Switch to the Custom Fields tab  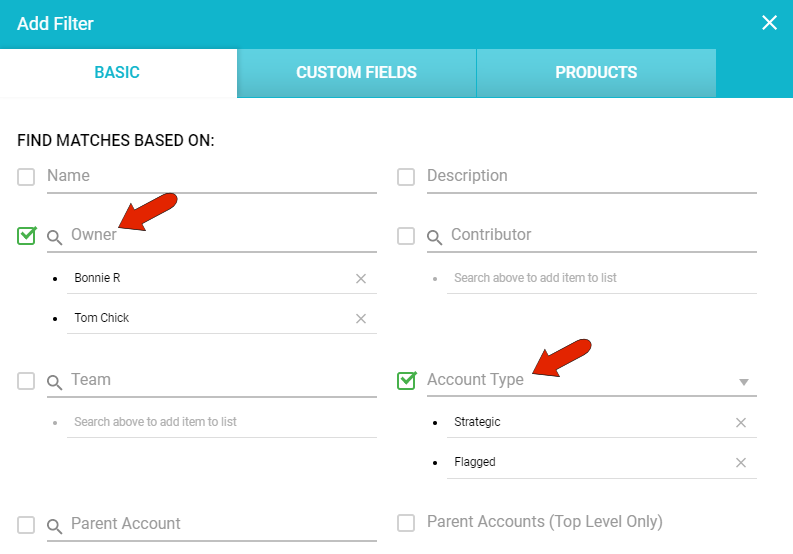click(356, 73)
